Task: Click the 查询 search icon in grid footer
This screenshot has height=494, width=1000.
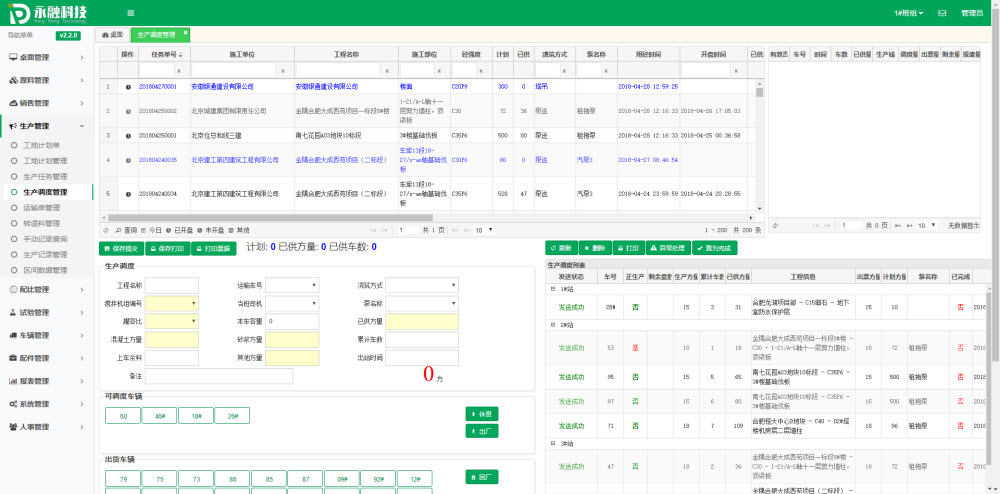Action: [119, 230]
